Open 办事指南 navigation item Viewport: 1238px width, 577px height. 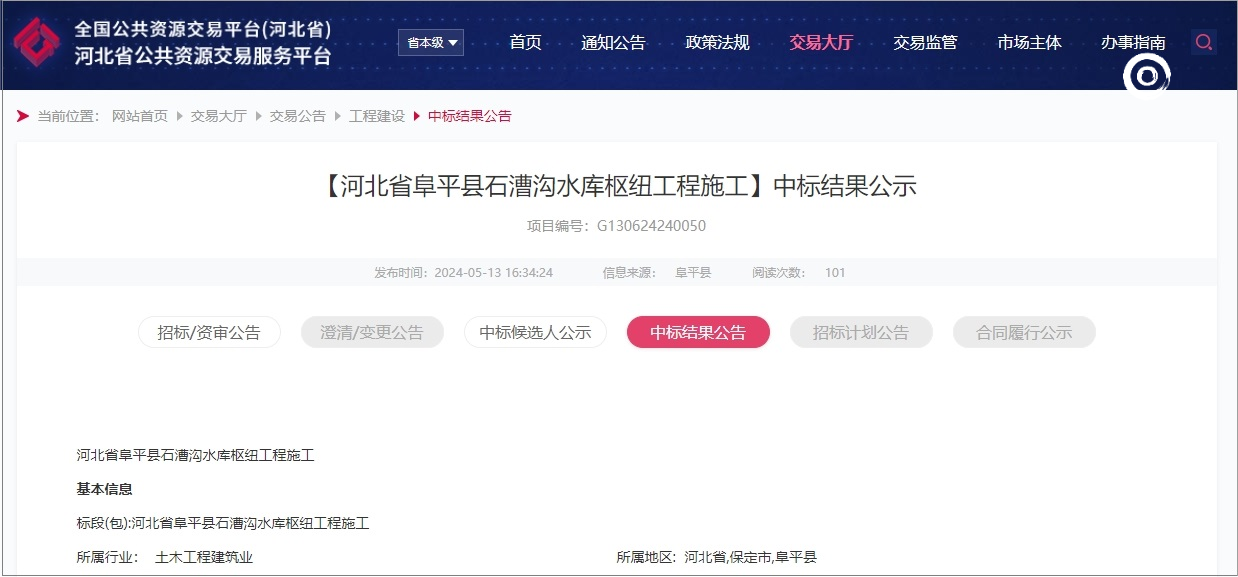click(x=1133, y=42)
